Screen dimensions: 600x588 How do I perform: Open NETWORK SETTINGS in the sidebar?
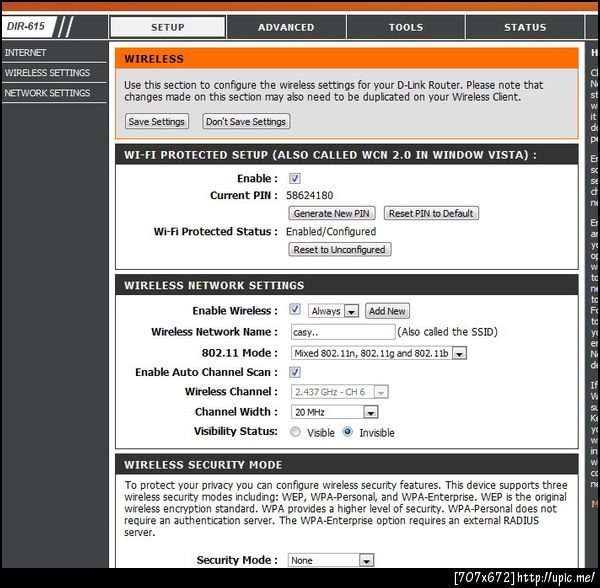point(47,93)
